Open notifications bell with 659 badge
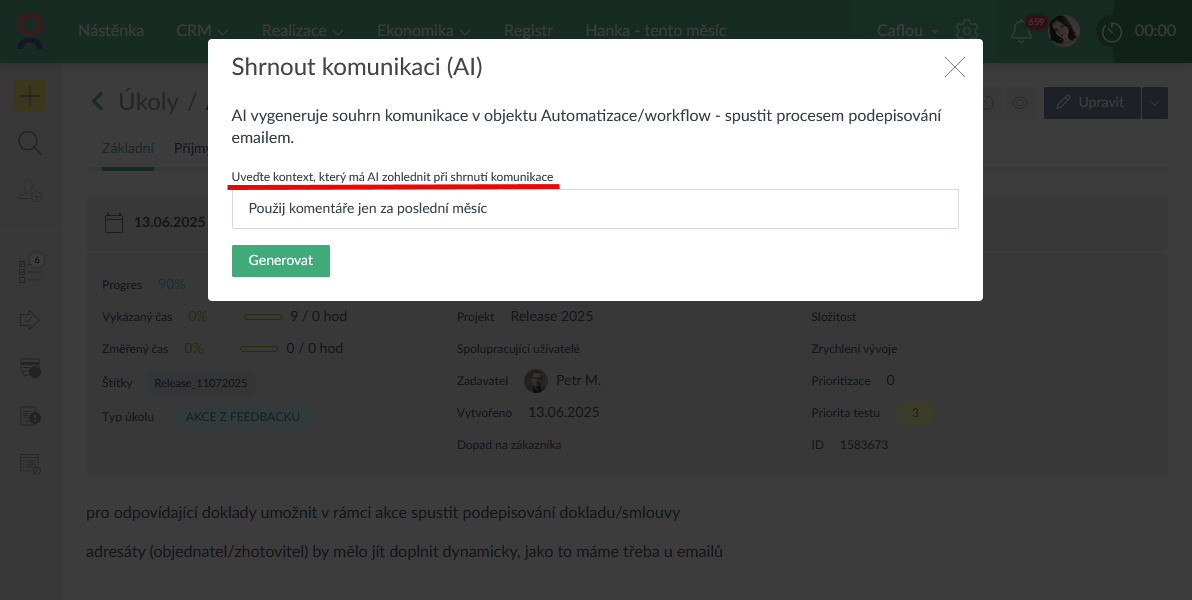This screenshot has height=600, width=1192. pyautogui.click(x=1021, y=31)
